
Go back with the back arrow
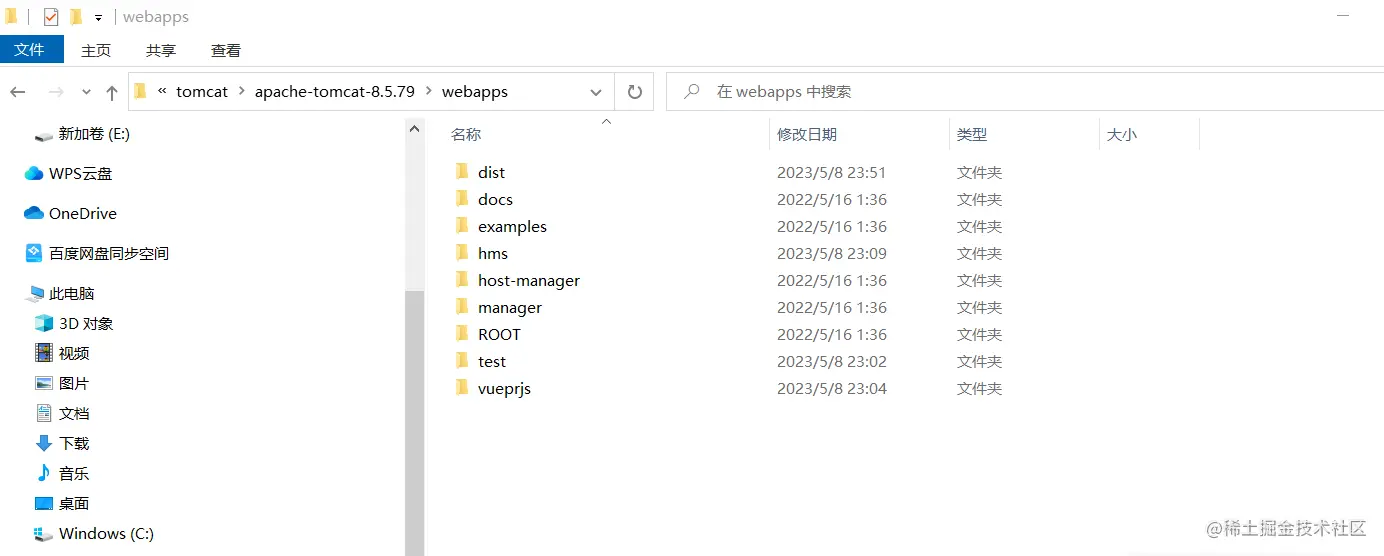[x=18, y=92]
